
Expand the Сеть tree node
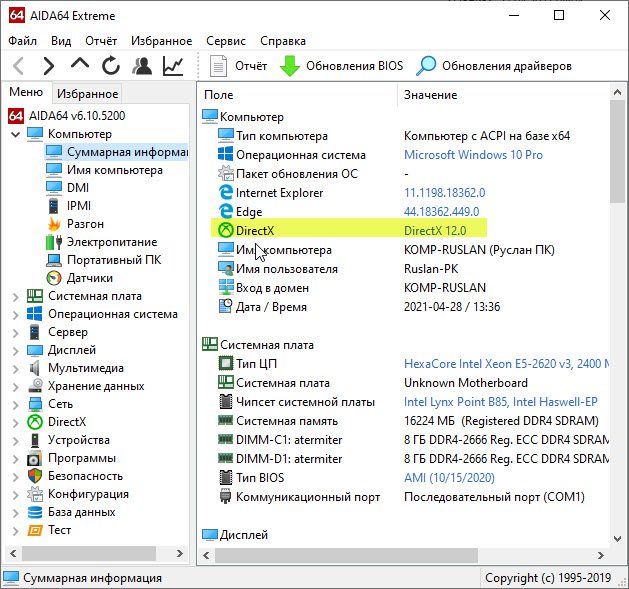[15, 404]
